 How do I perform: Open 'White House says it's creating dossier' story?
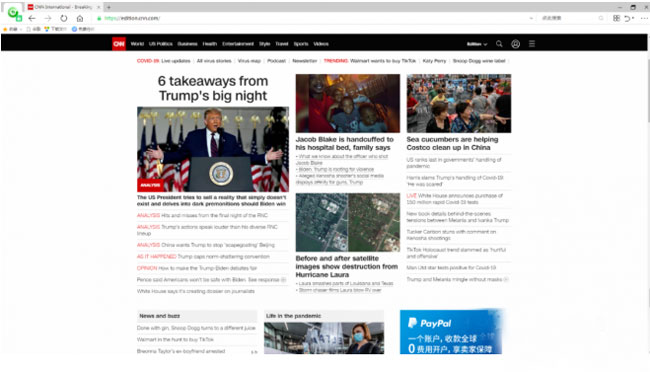(196, 292)
